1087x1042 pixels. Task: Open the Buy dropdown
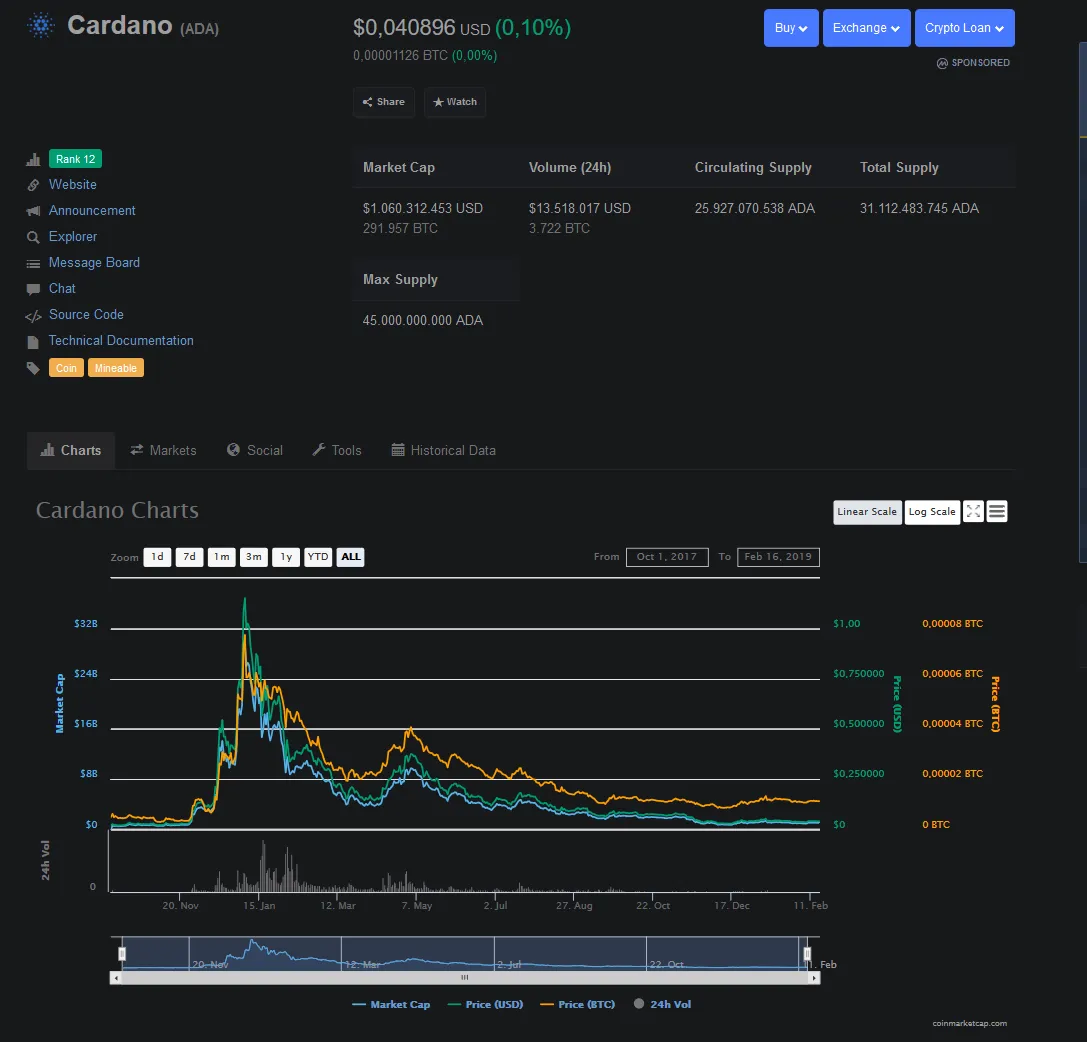click(791, 28)
